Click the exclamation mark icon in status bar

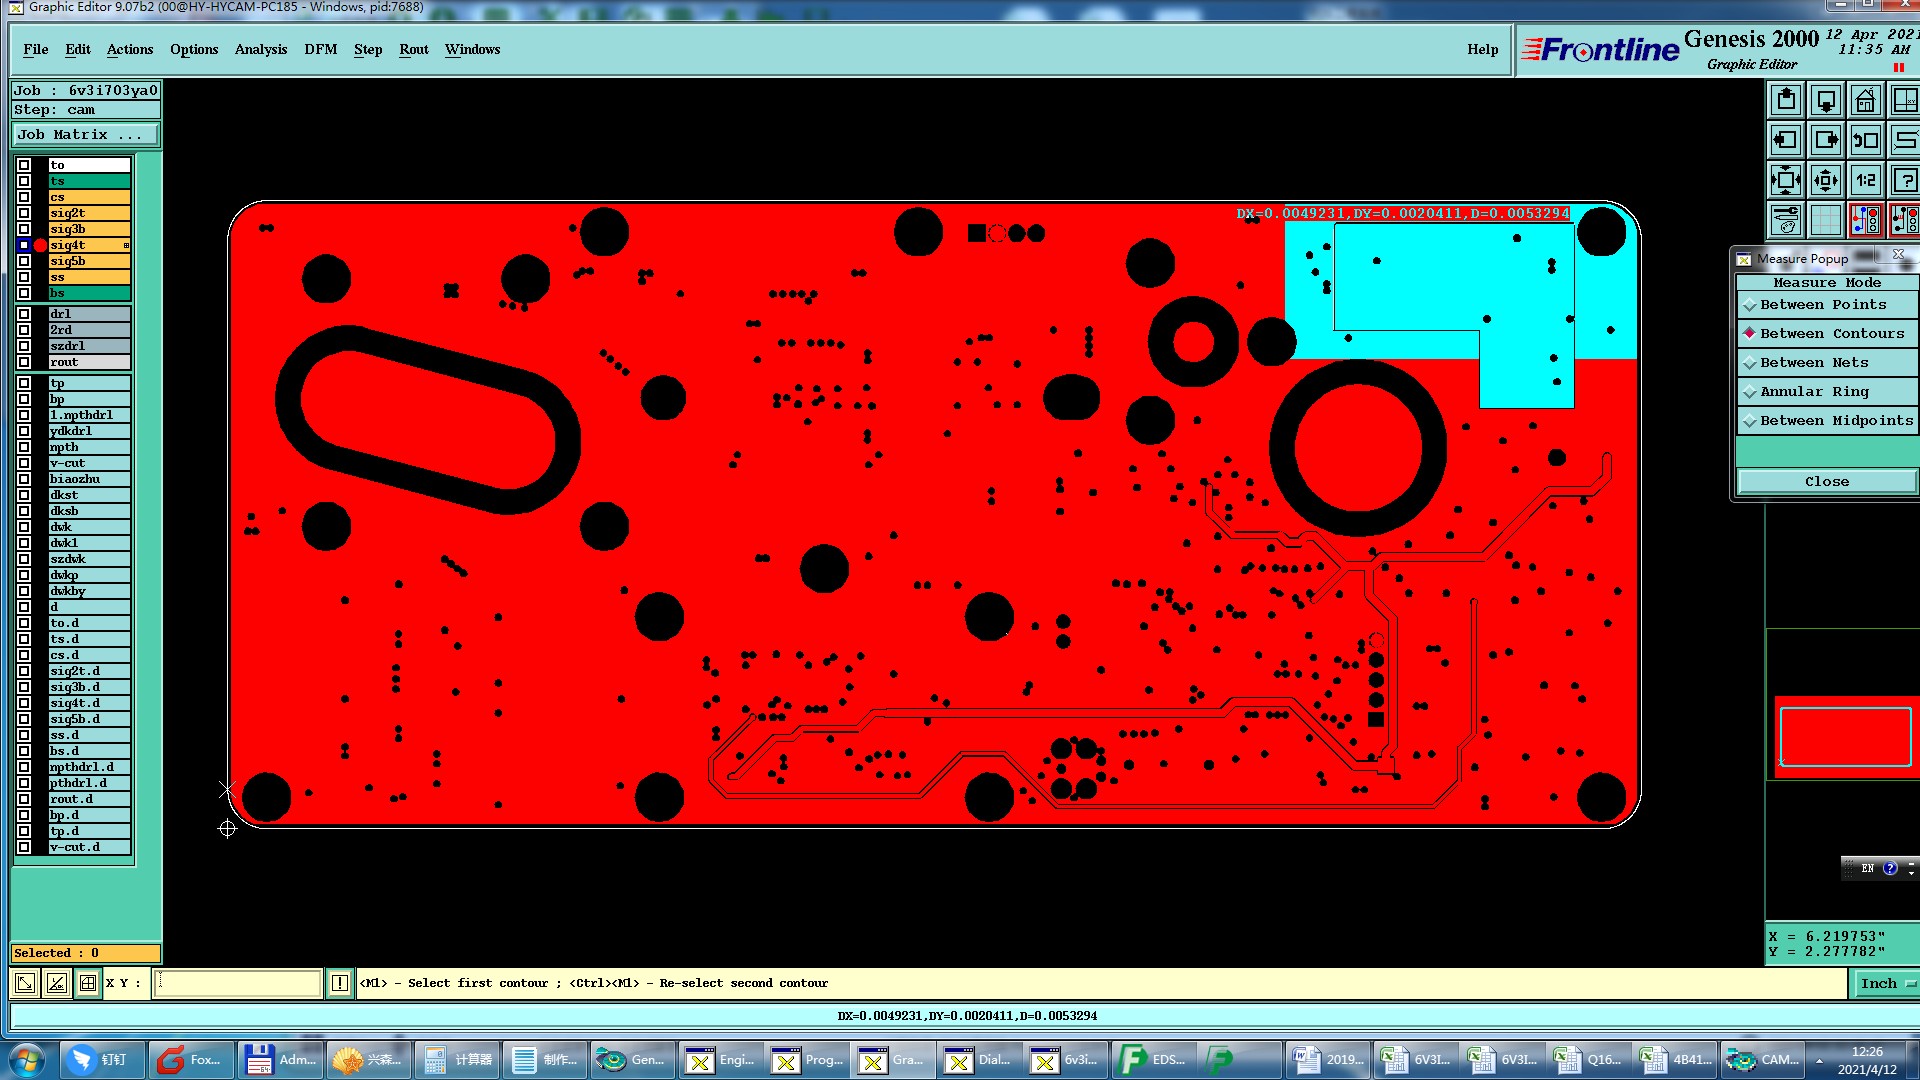(x=339, y=983)
